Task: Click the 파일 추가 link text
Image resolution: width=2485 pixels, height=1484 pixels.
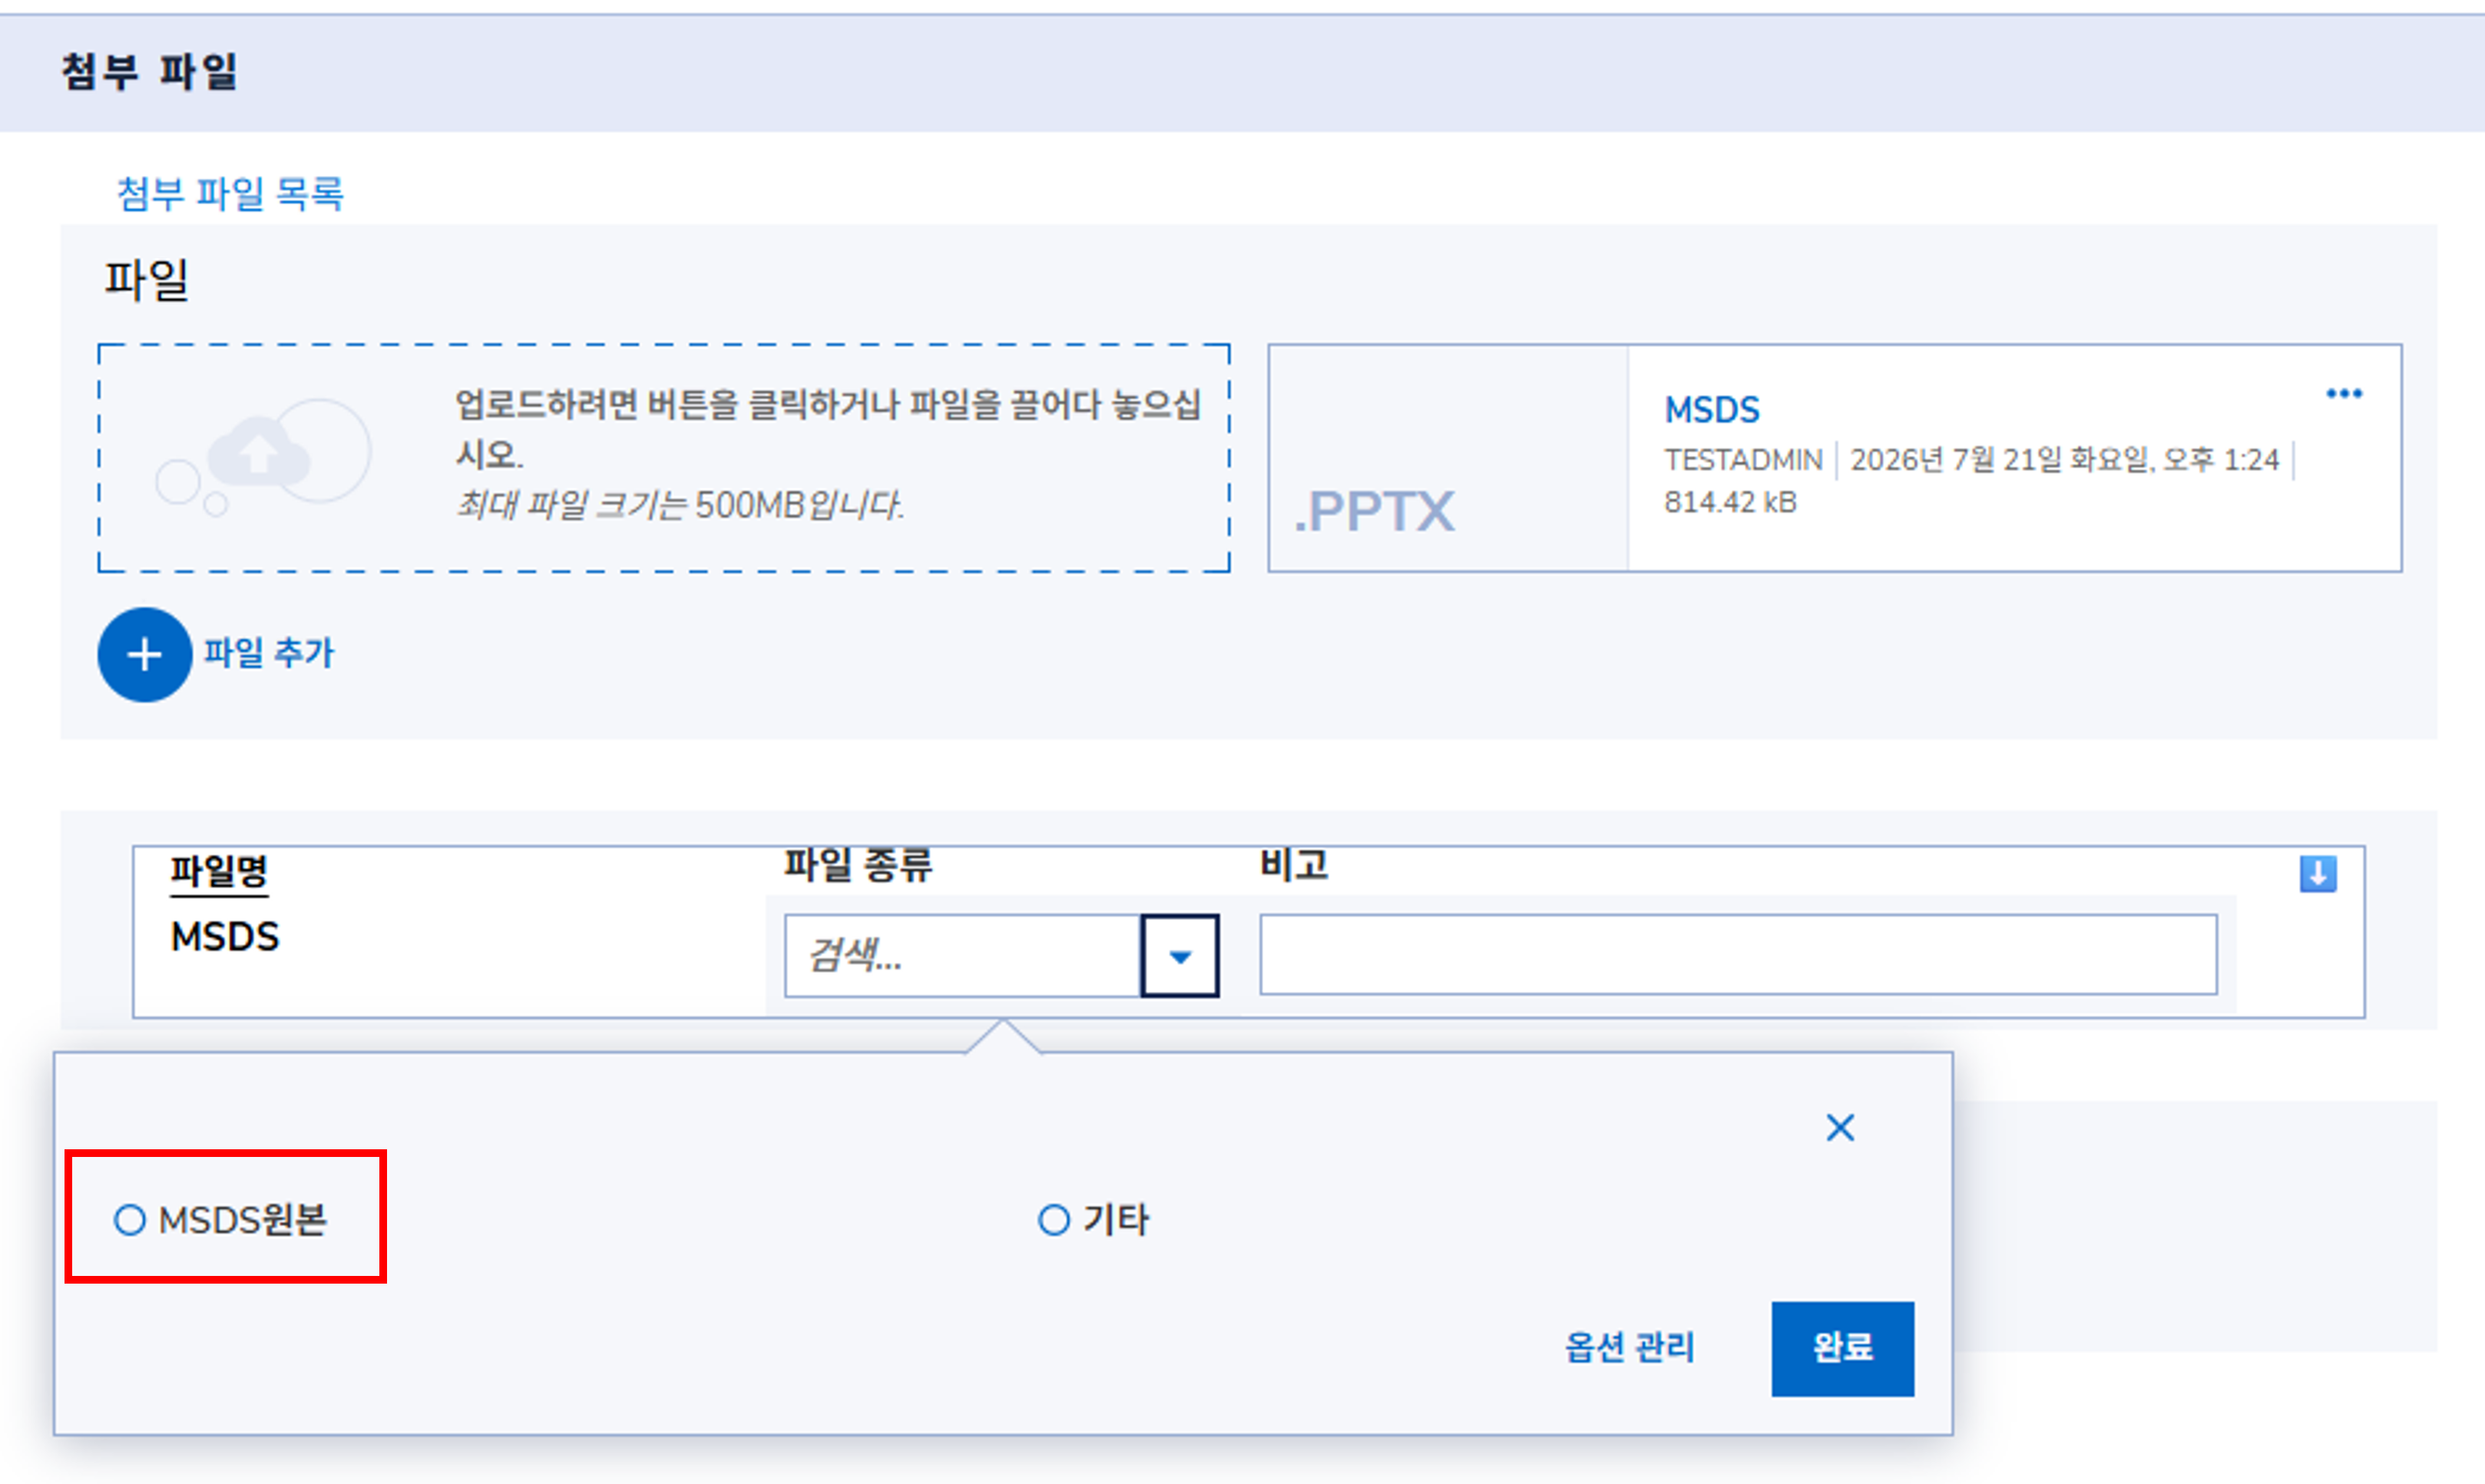Action: tap(269, 654)
